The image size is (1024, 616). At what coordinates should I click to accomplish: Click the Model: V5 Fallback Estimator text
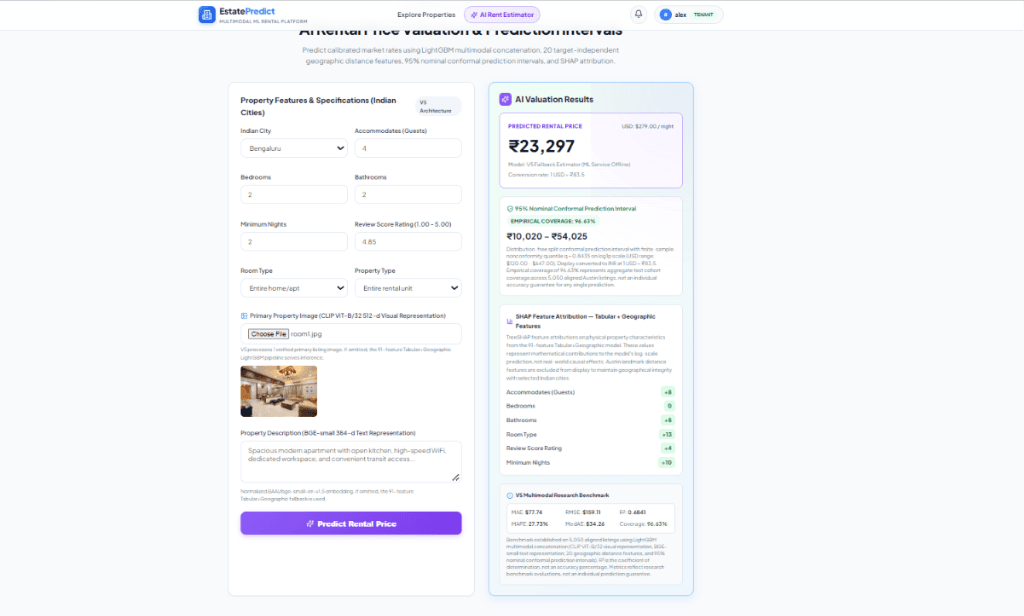[569, 164]
